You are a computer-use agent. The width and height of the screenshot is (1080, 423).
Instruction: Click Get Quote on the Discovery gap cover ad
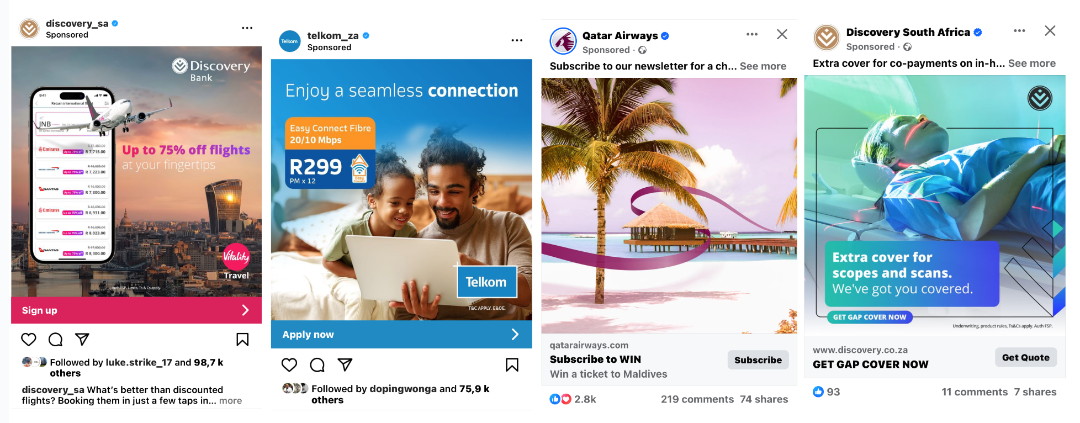point(1026,357)
